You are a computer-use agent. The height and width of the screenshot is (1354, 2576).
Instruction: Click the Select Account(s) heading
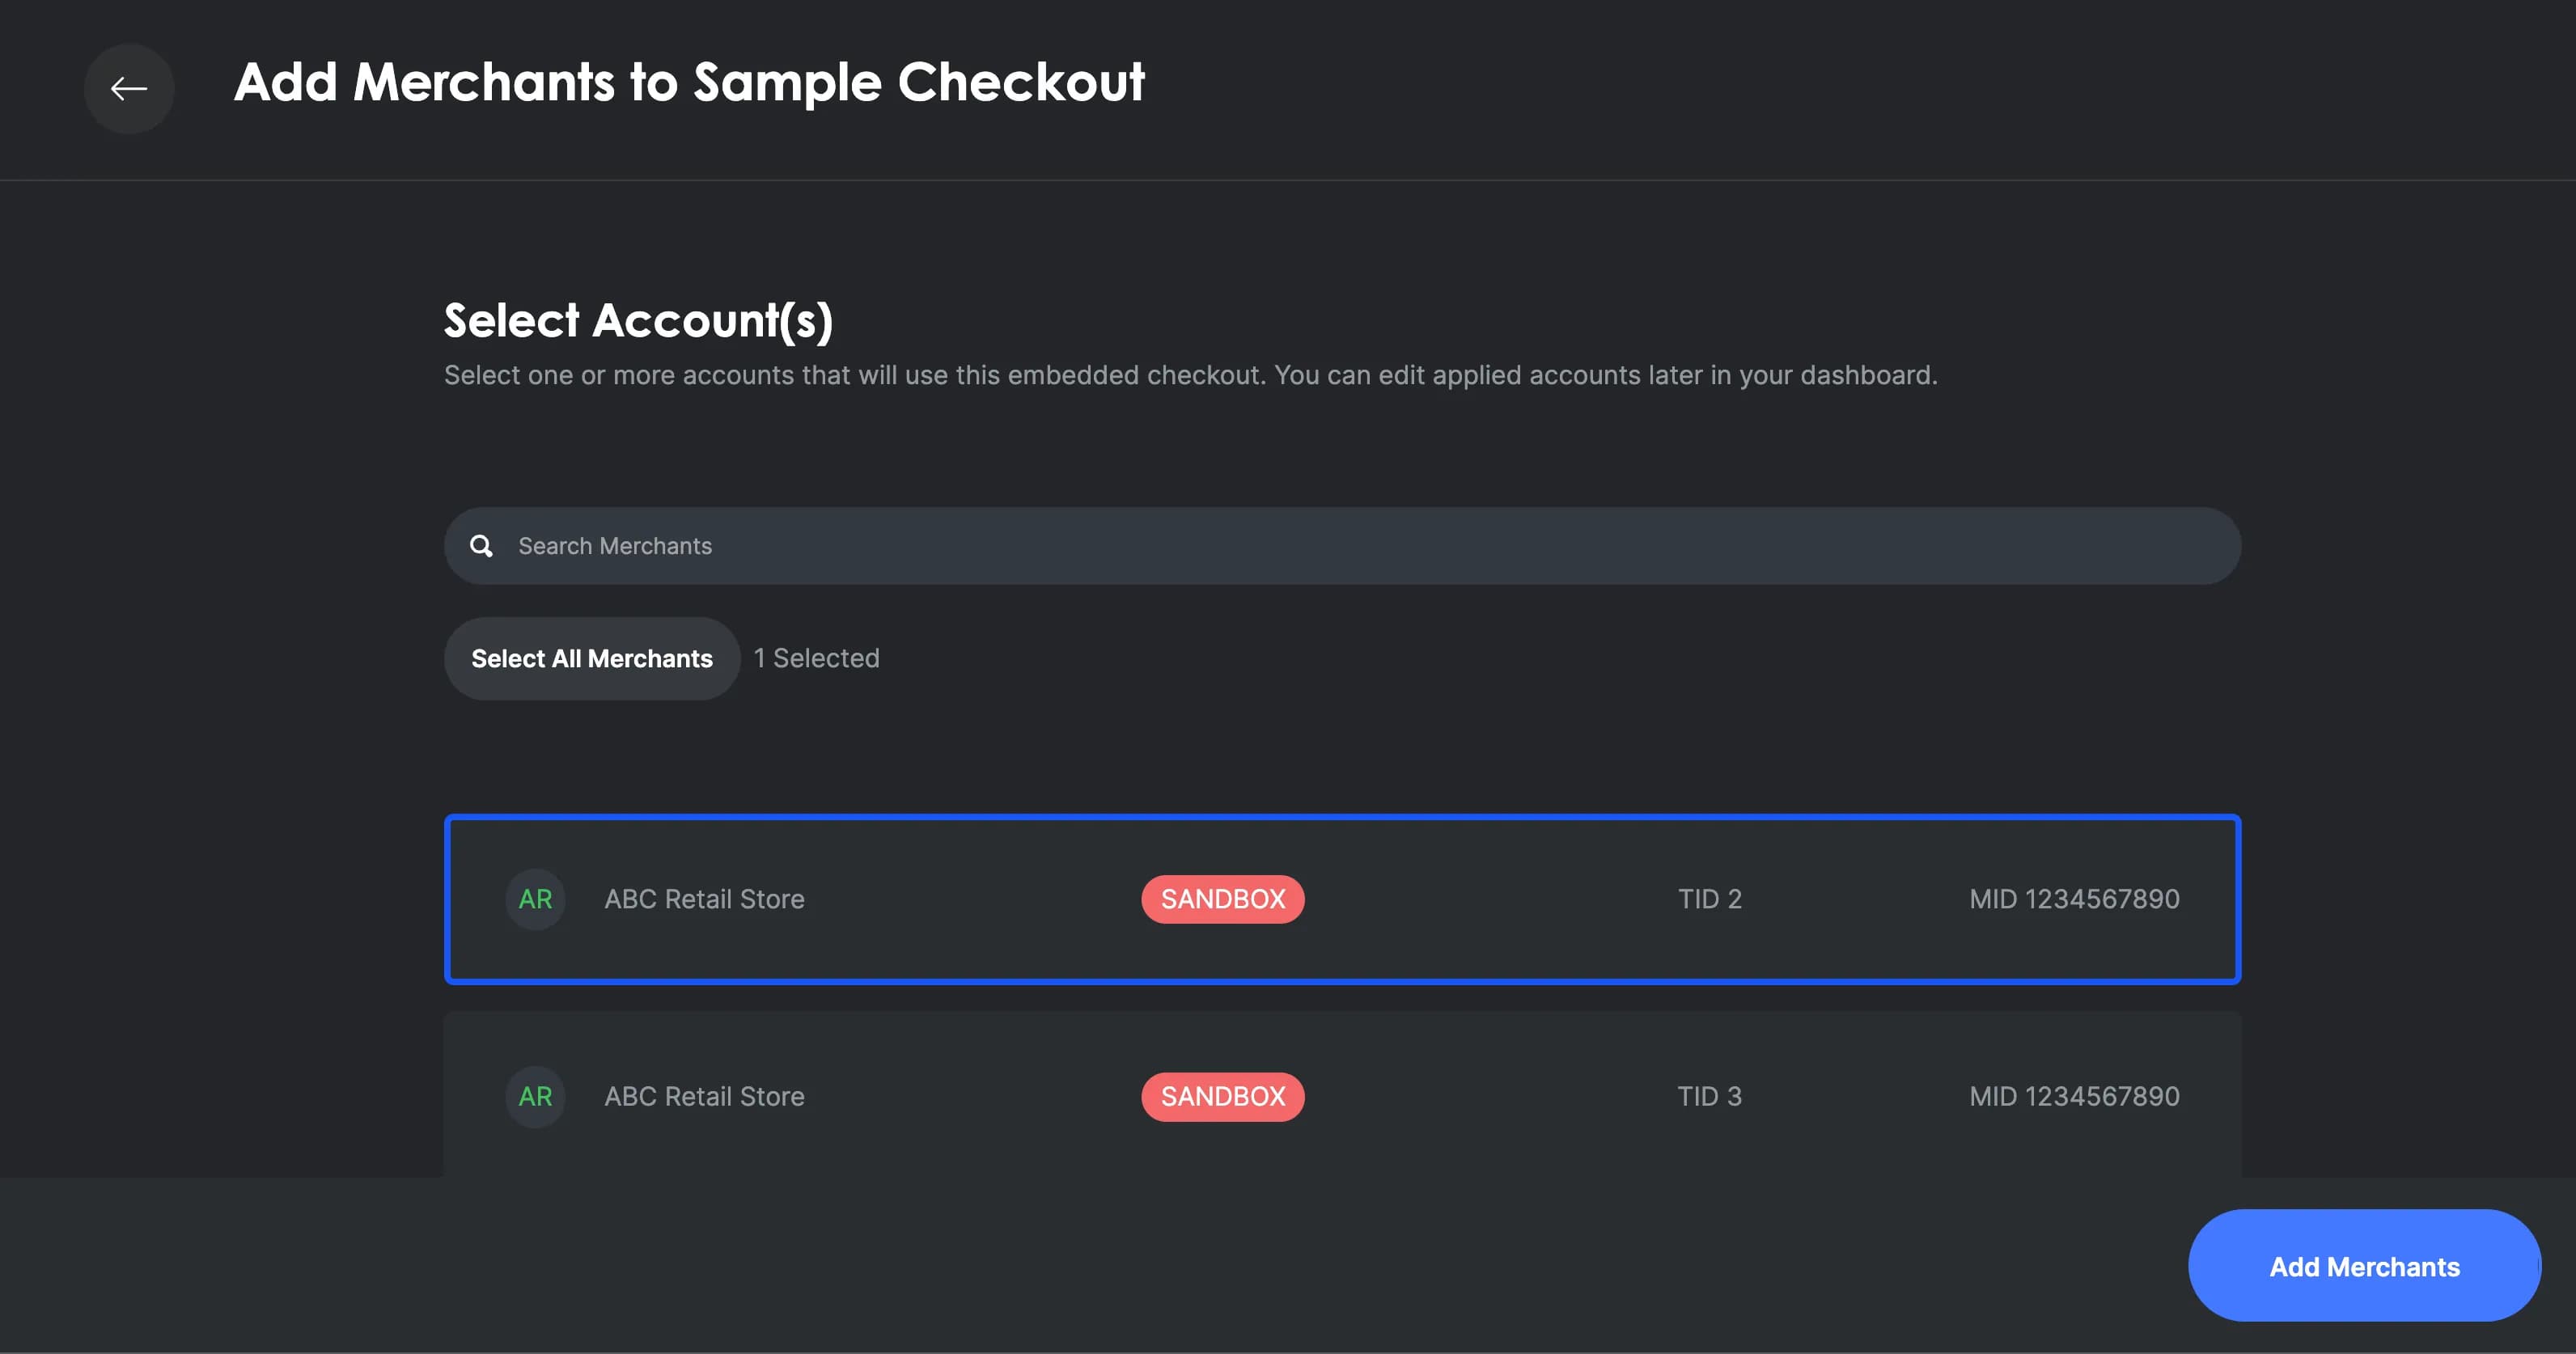(x=639, y=320)
